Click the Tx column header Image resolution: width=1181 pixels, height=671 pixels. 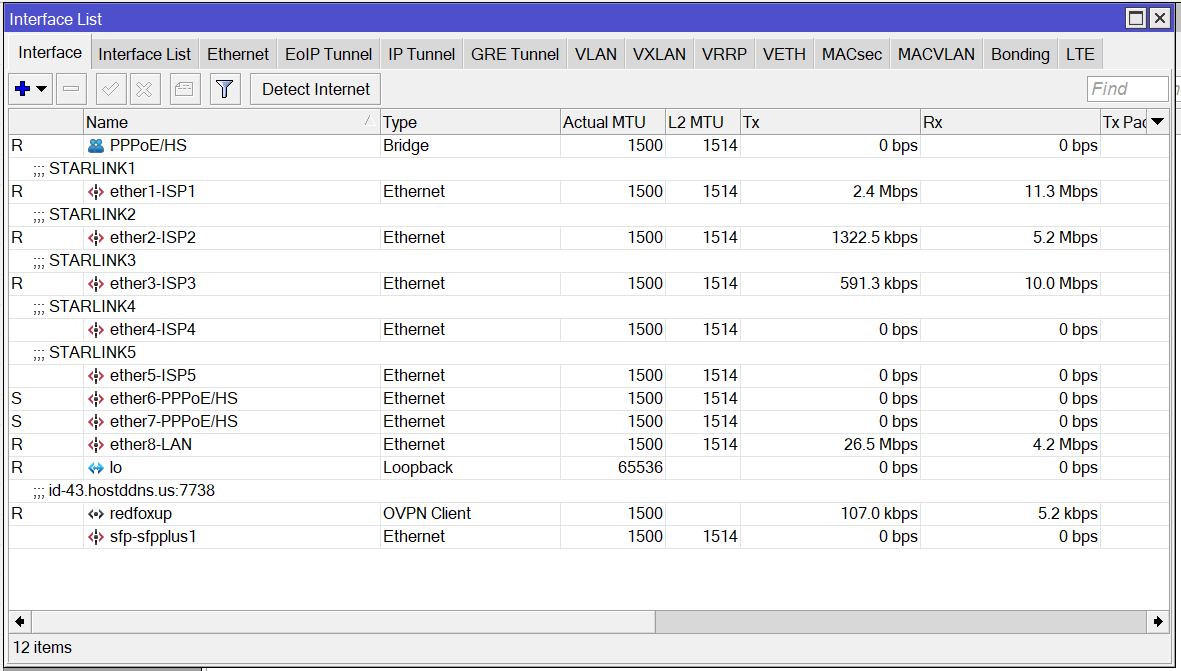point(830,122)
